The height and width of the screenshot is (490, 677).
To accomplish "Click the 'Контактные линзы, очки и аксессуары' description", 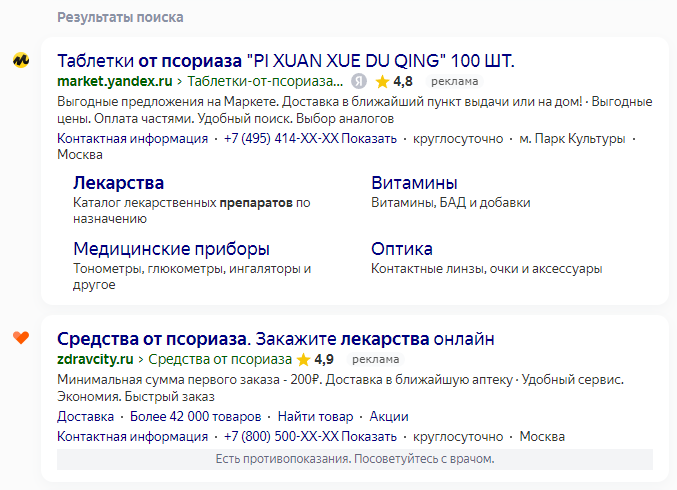I will coord(487,269).
